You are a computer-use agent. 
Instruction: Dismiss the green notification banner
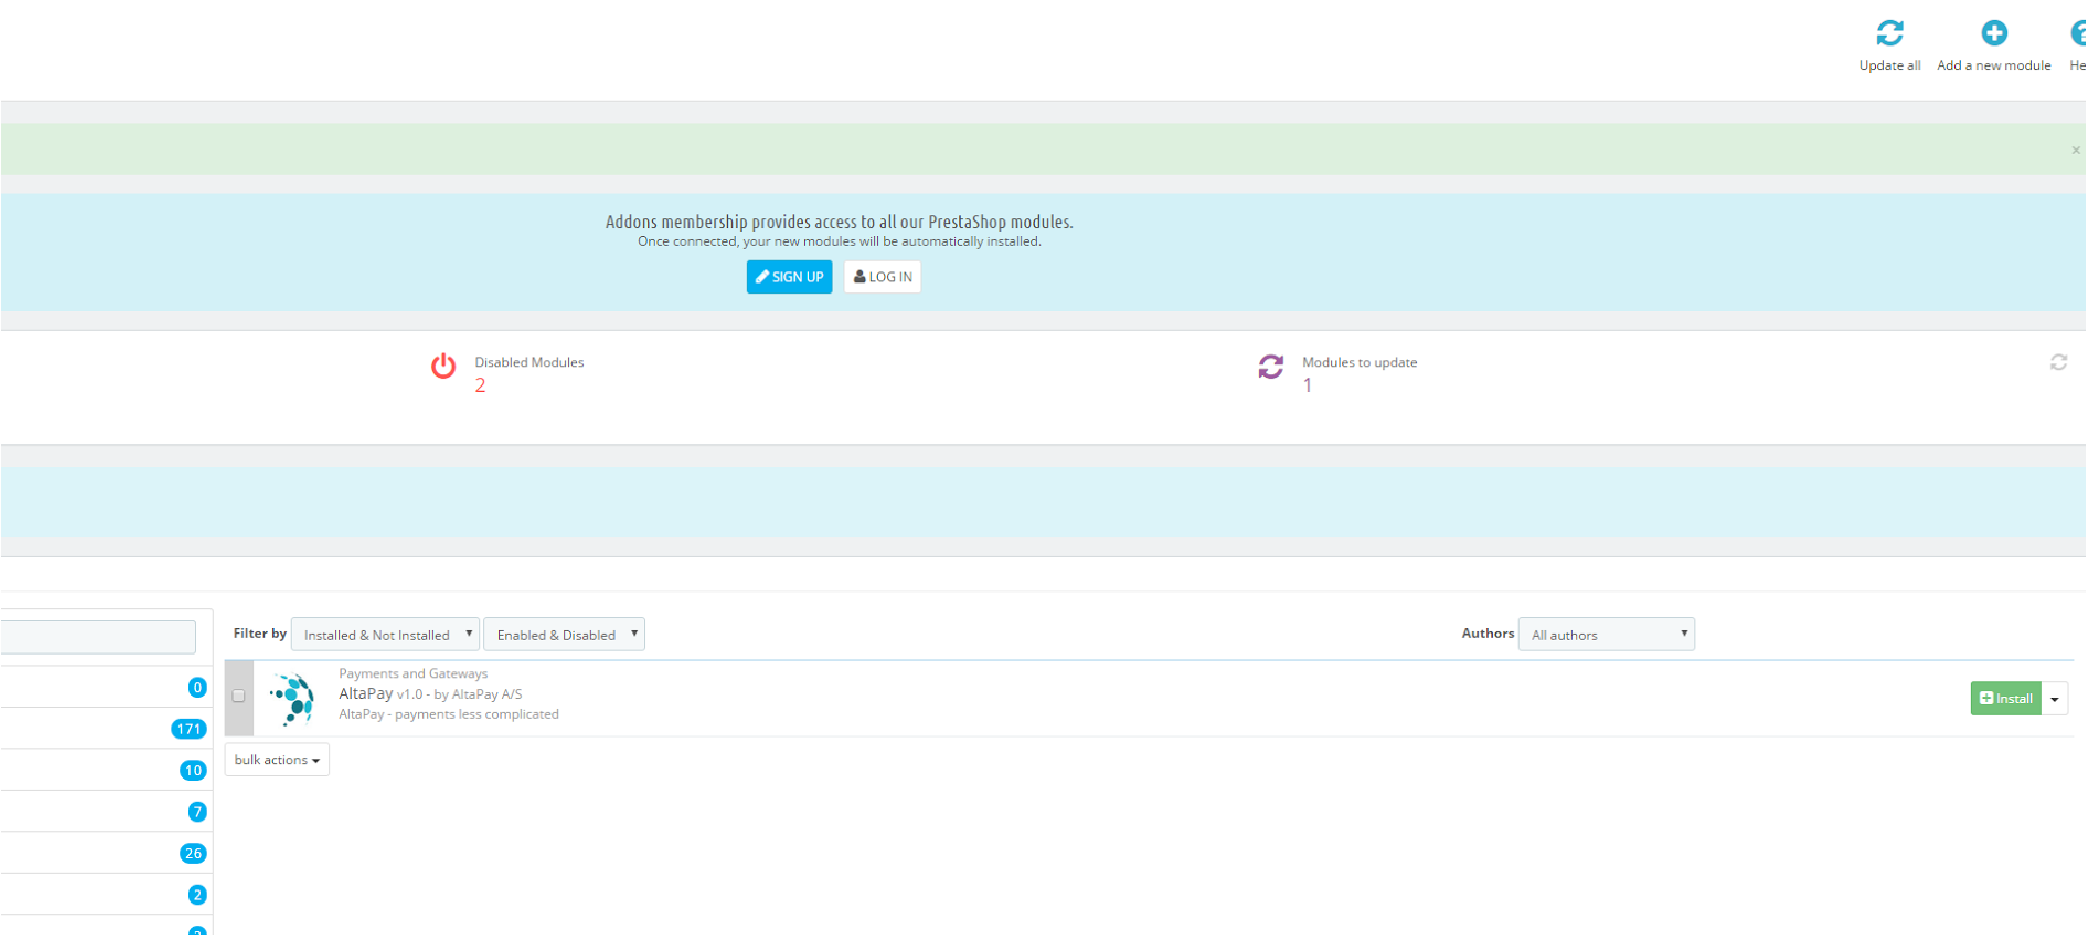(x=2075, y=150)
